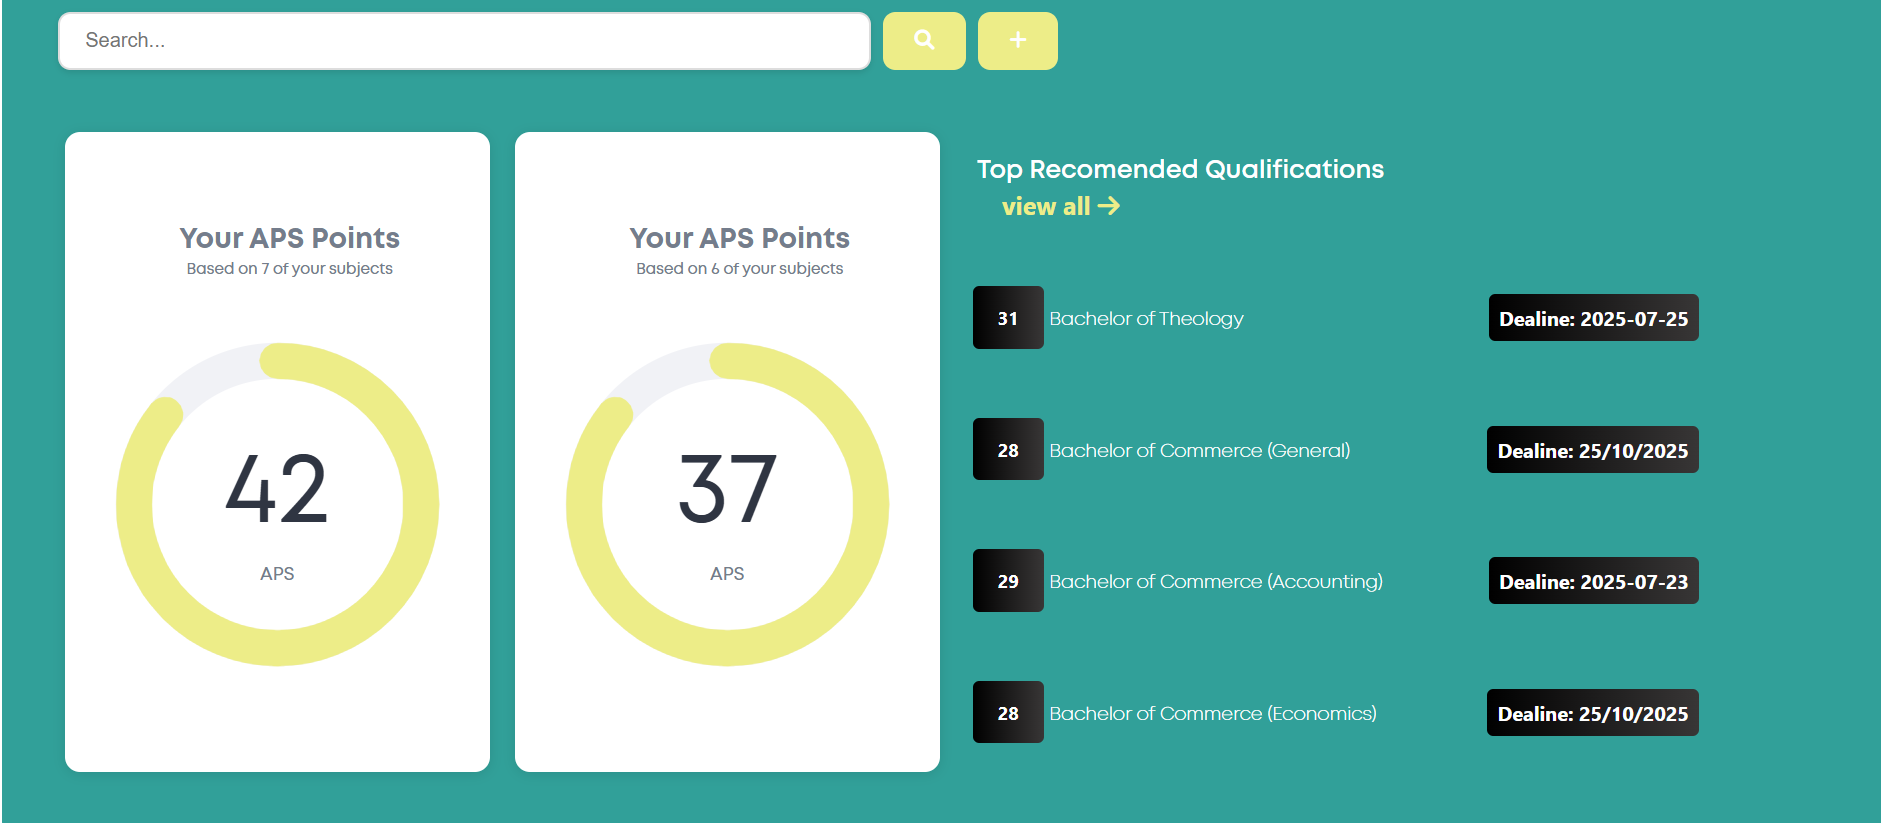Click the 42 APS progress ring
1881x823 pixels.
[277, 504]
